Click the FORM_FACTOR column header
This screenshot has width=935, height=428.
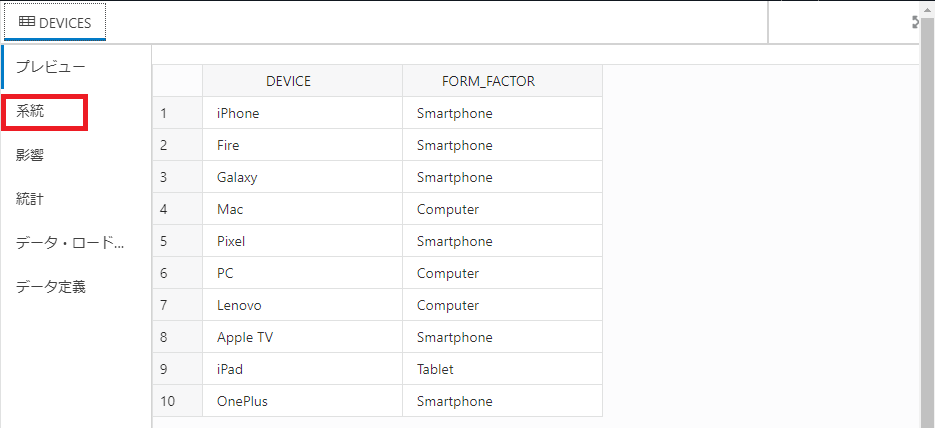tap(488, 82)
